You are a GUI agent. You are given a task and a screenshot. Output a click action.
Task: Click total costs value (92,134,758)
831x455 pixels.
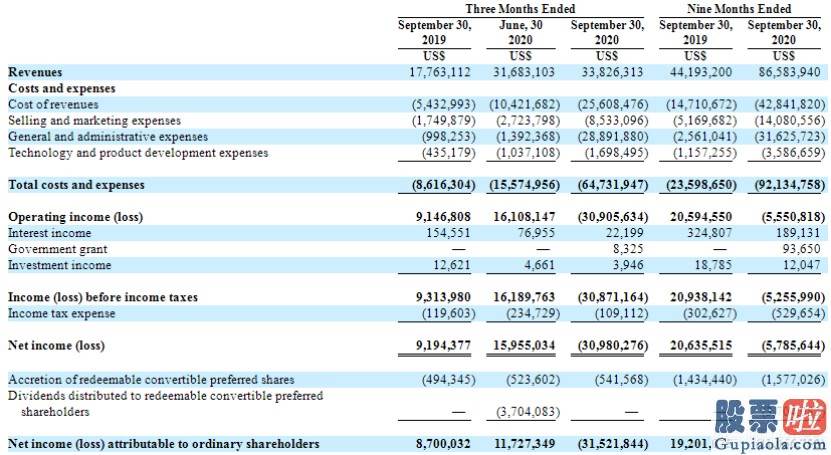click(x=790, y=185)
